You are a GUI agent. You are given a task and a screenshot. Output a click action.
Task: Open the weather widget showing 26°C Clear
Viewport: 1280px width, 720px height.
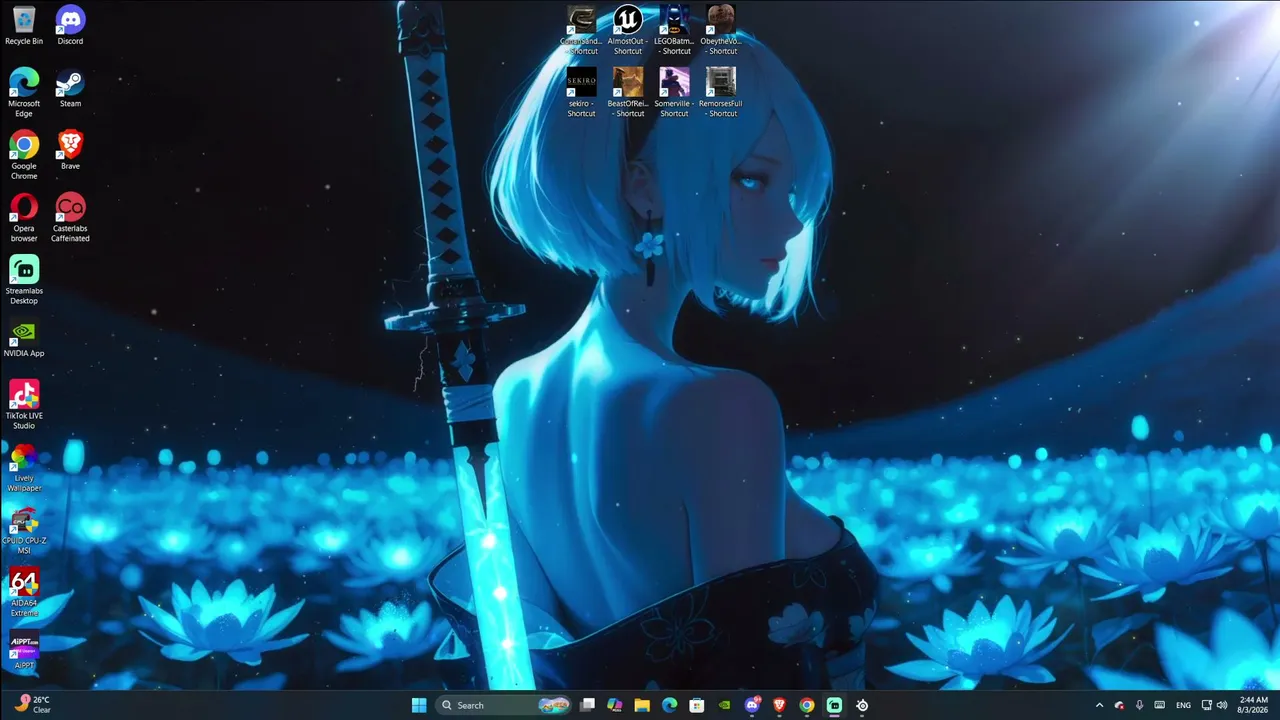[33, 705]
